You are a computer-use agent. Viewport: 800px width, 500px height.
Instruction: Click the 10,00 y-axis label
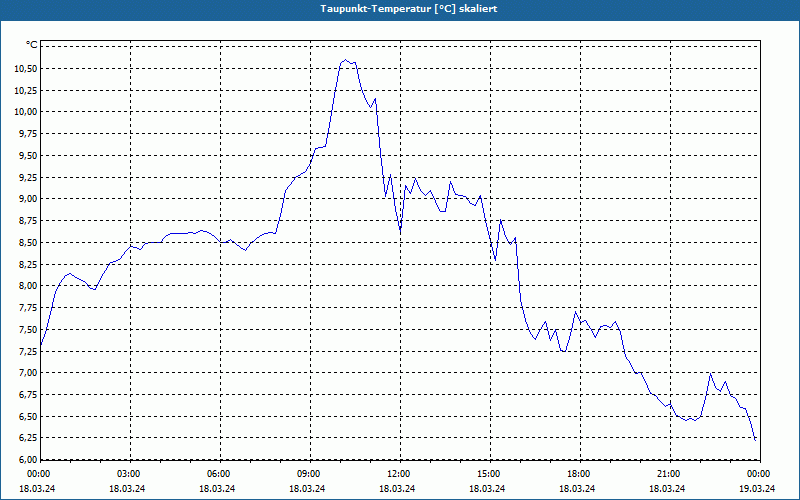[x=27, y=112]
